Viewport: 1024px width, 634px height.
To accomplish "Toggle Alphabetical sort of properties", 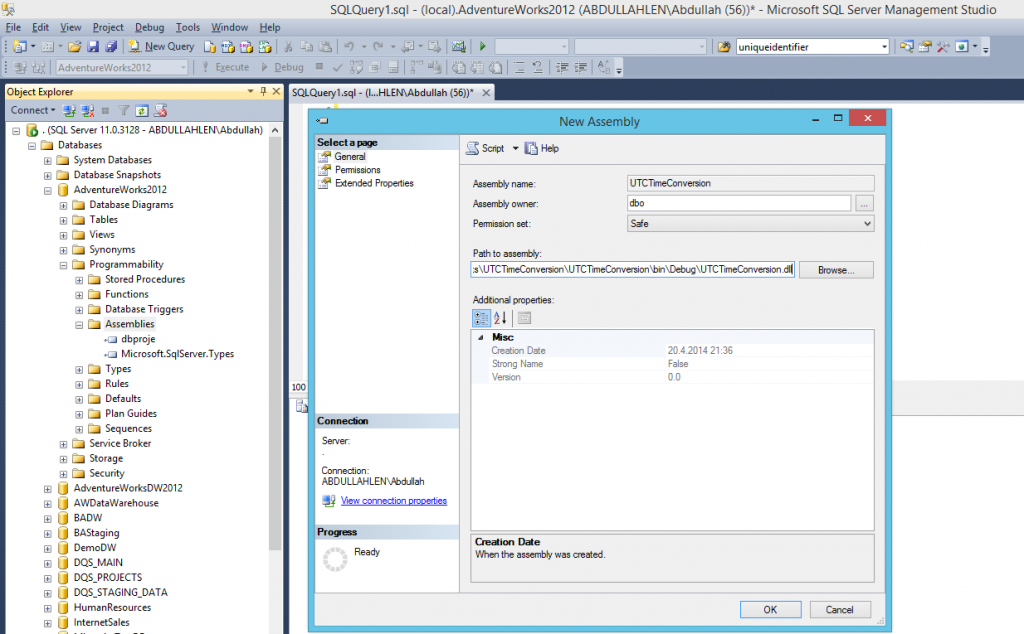I will tap(500, 318).
